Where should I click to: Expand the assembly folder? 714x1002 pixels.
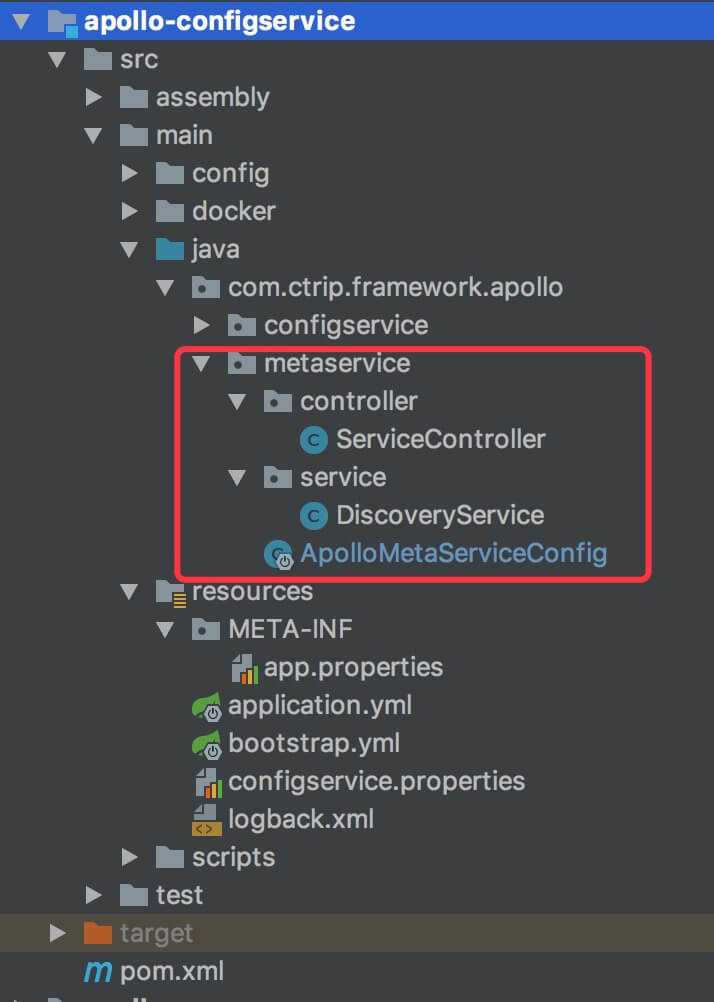click(95, 97)
